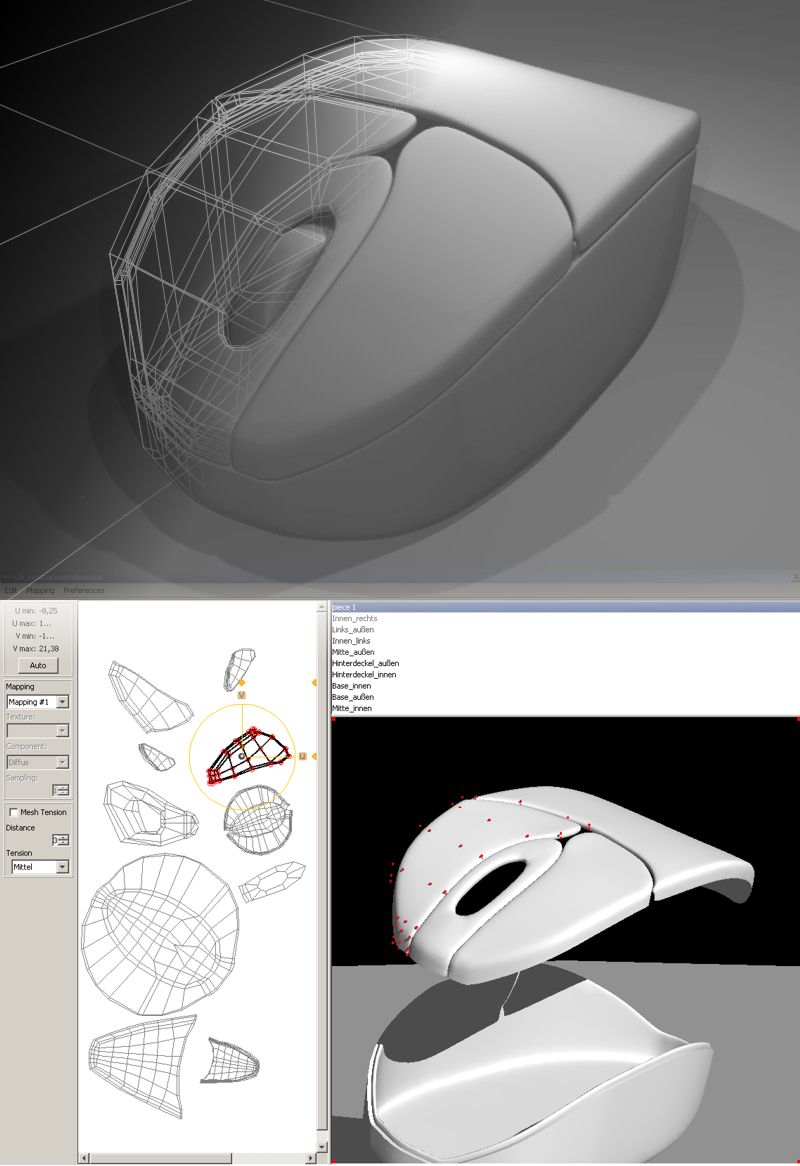Click the Sampling stepper field
The width and height of the screenshot is (800, 1166).
tap(60, 790)
